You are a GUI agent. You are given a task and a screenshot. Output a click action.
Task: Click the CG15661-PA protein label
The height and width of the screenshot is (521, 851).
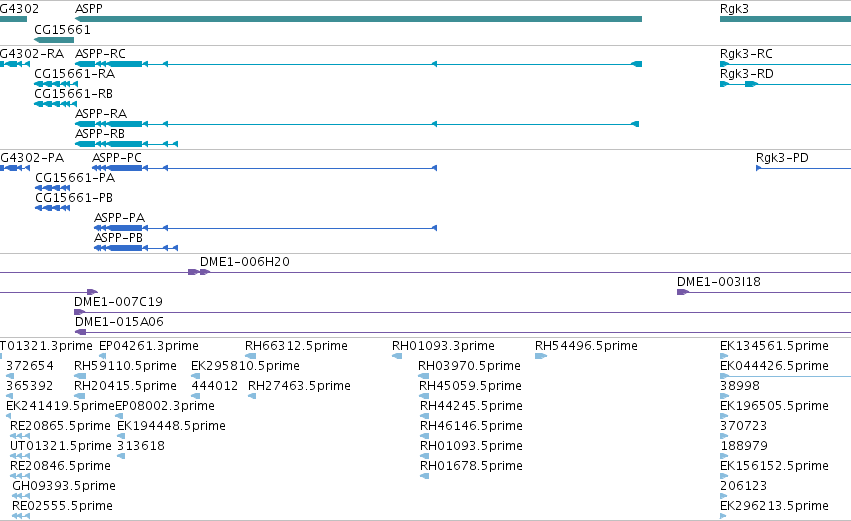click(x=75, y=178)
